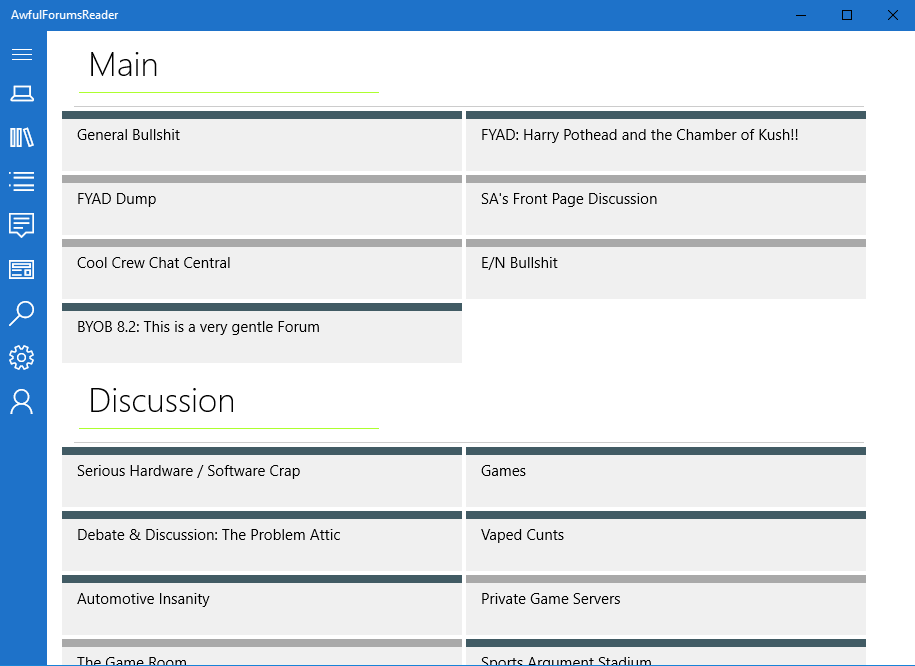Open BYOB 8.2 gentle Forum tile

(x=261, y=333)
